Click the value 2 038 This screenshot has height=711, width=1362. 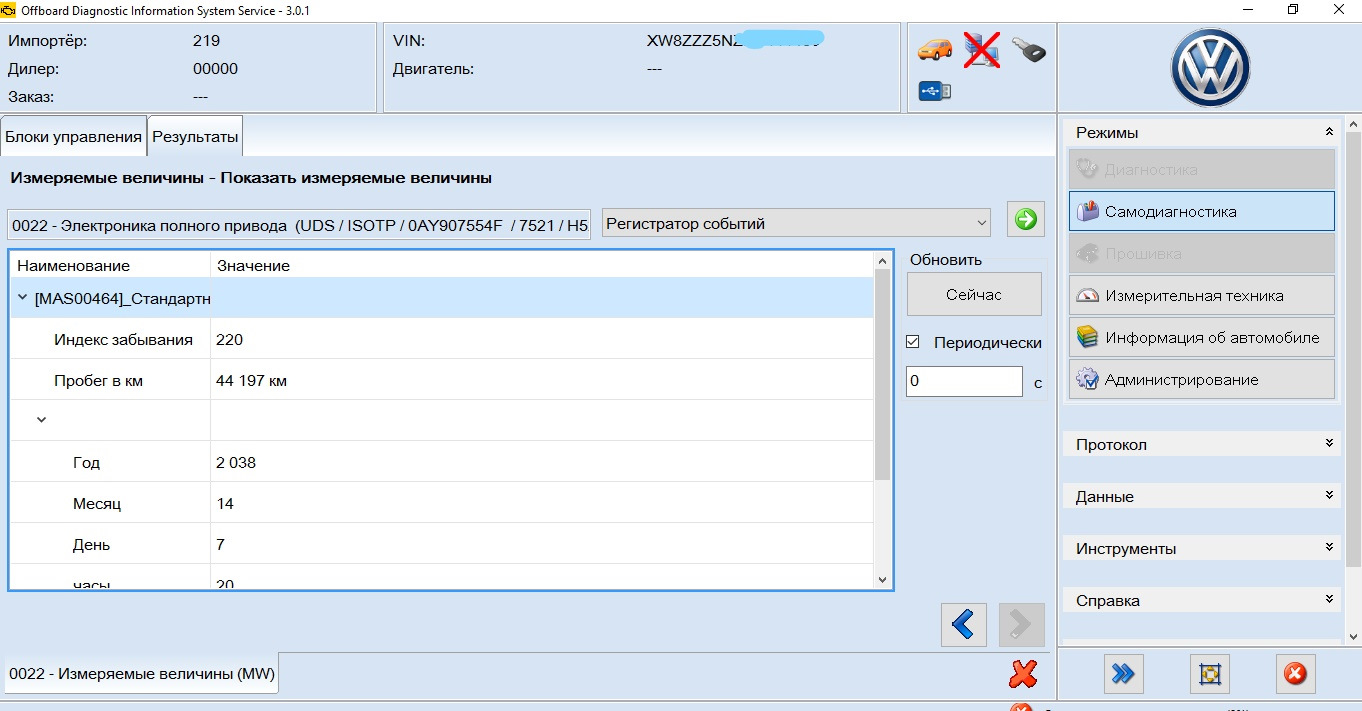(x=236, y=463)
